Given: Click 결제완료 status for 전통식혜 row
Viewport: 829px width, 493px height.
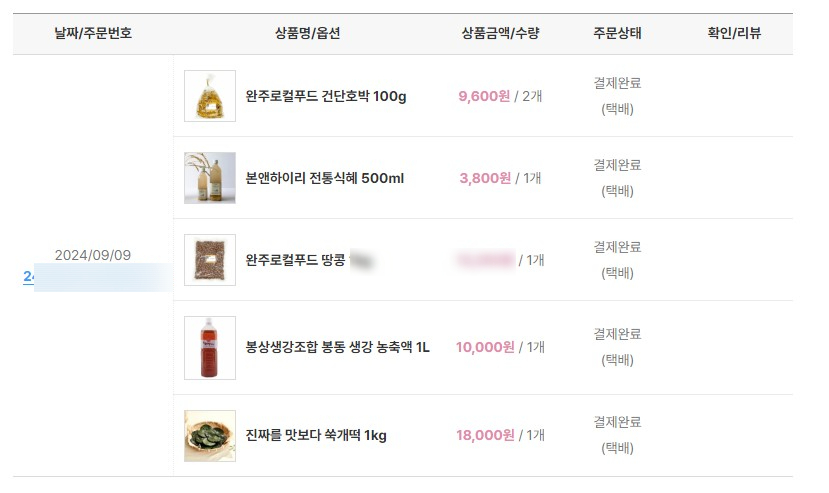Looking at the screenshot, I should (x=617, y=165).
